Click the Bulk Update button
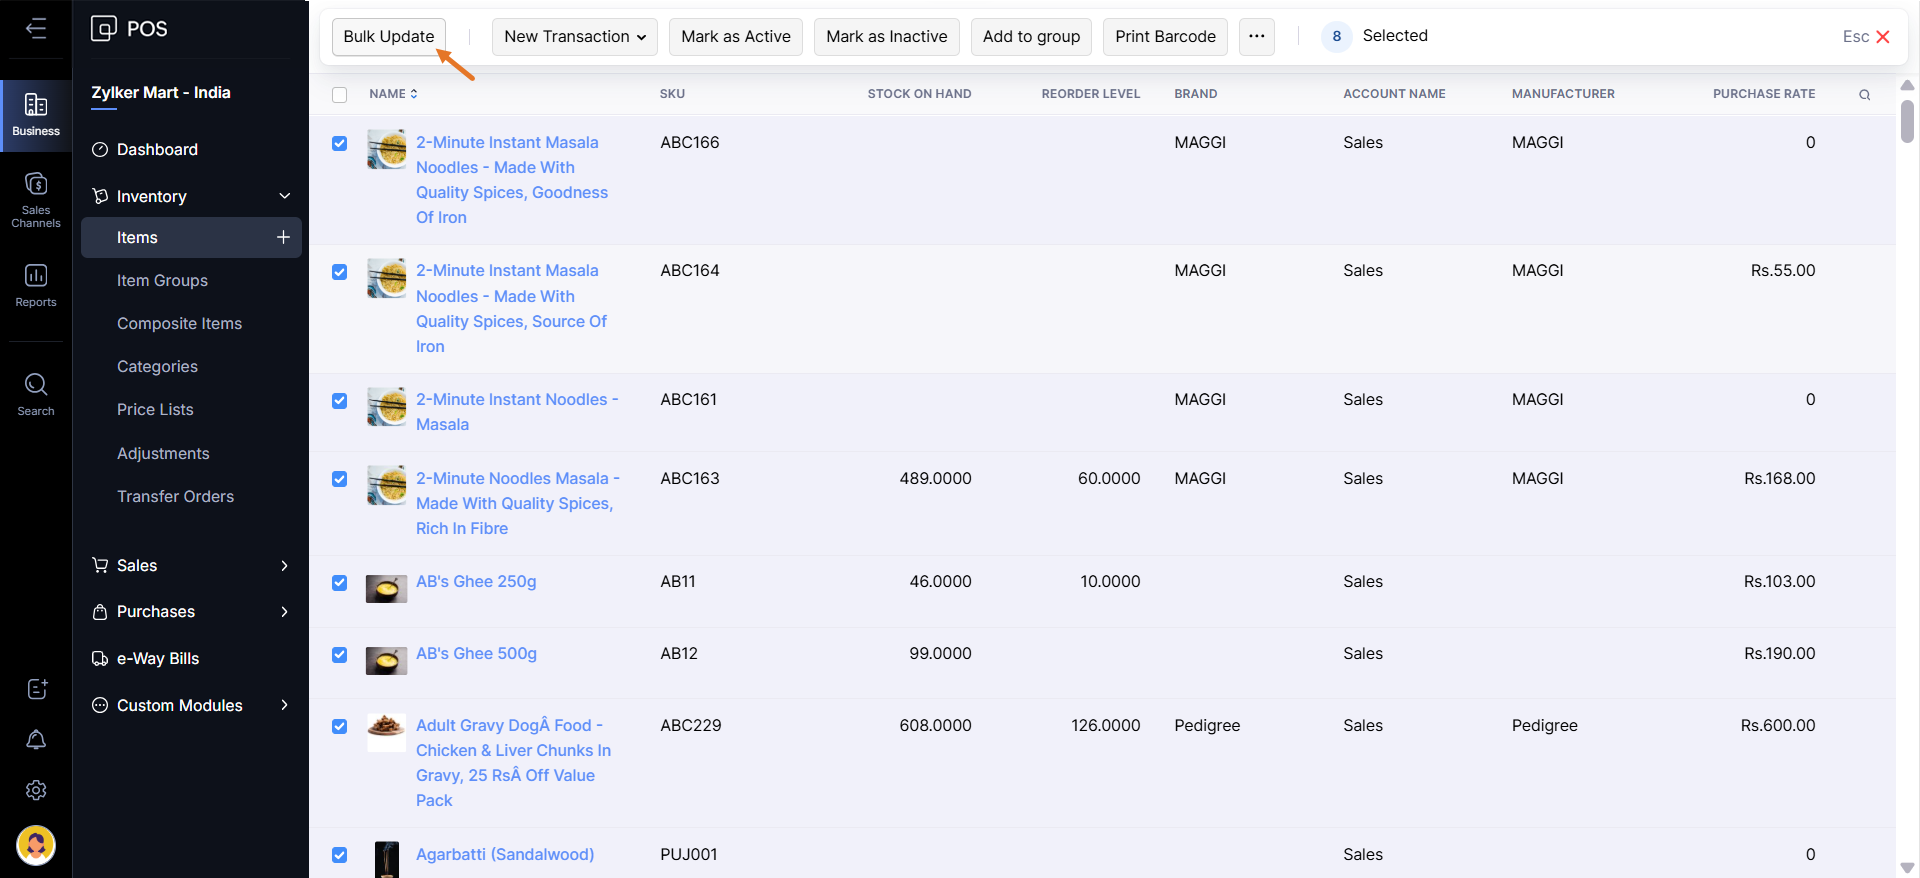 388,37
